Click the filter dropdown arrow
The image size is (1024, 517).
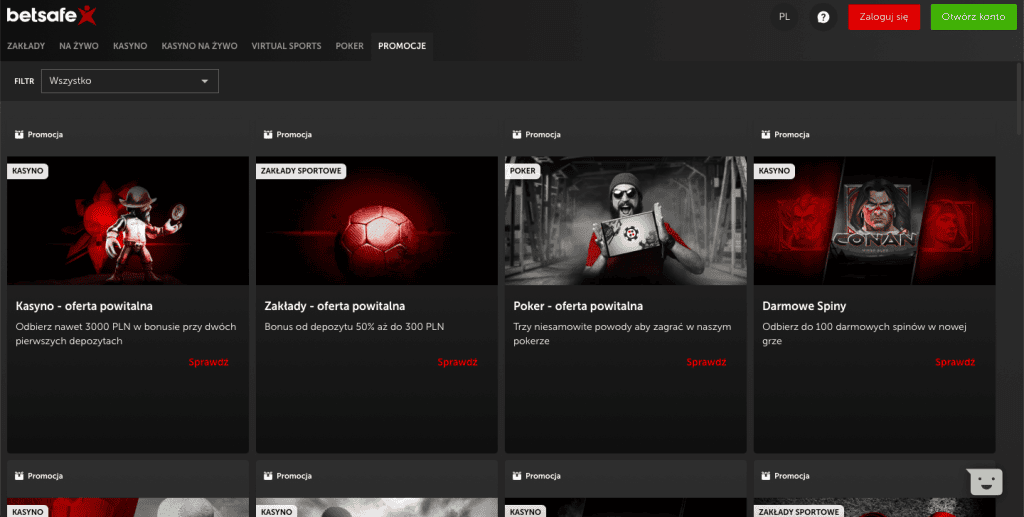(x=205, y=82)
